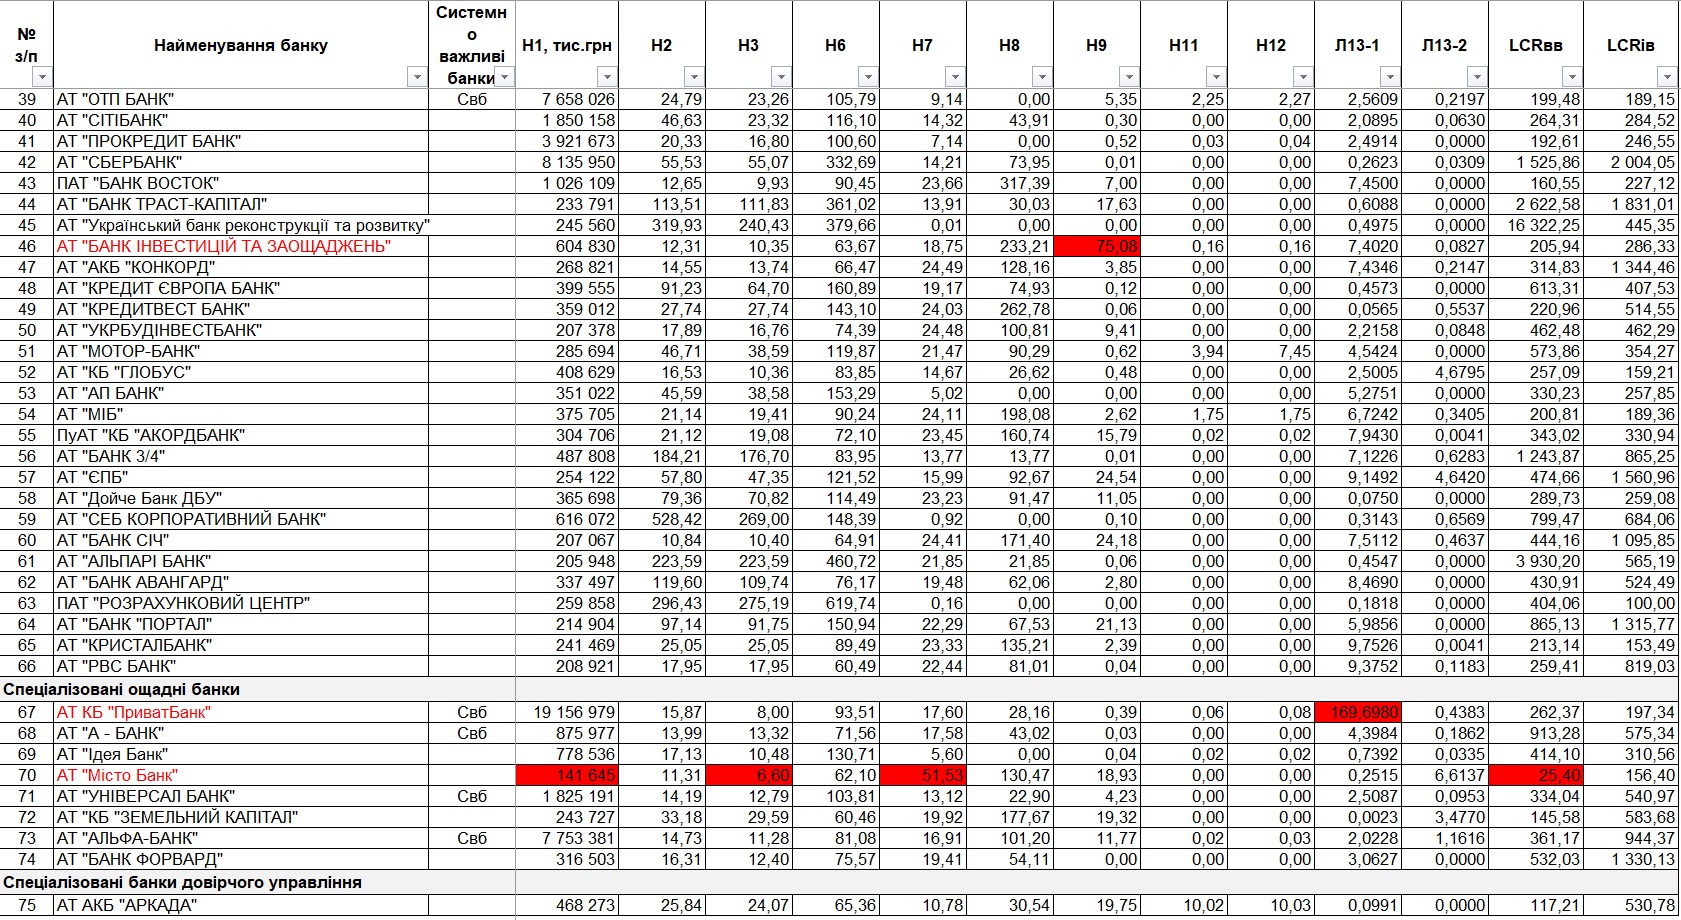
Task: Open filter dropdown for Н6 column
Action: coord(868,77)
